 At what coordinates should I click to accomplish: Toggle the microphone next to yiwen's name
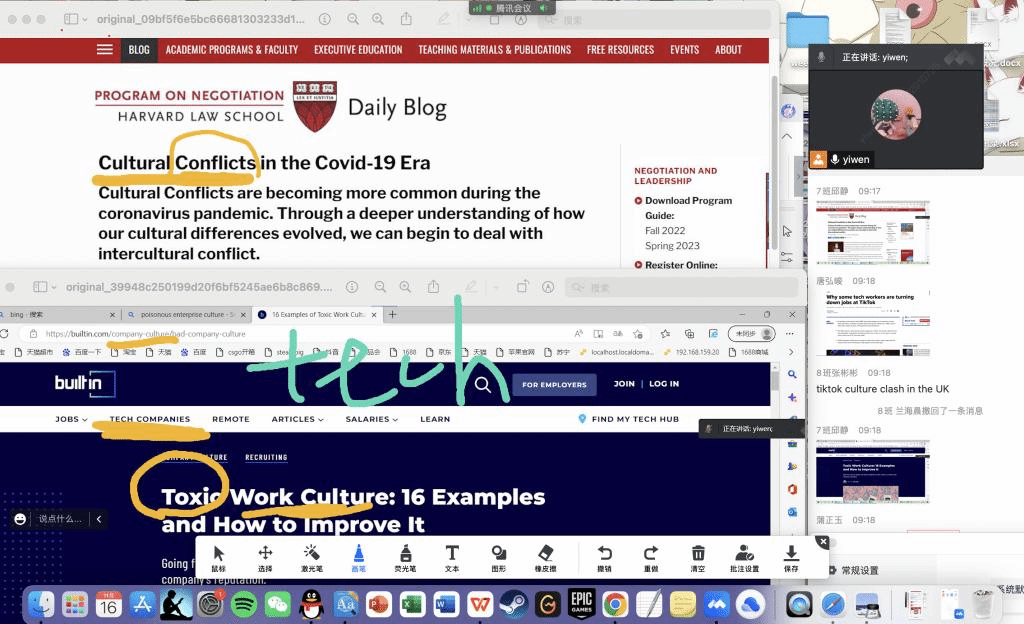coord(835,159)
